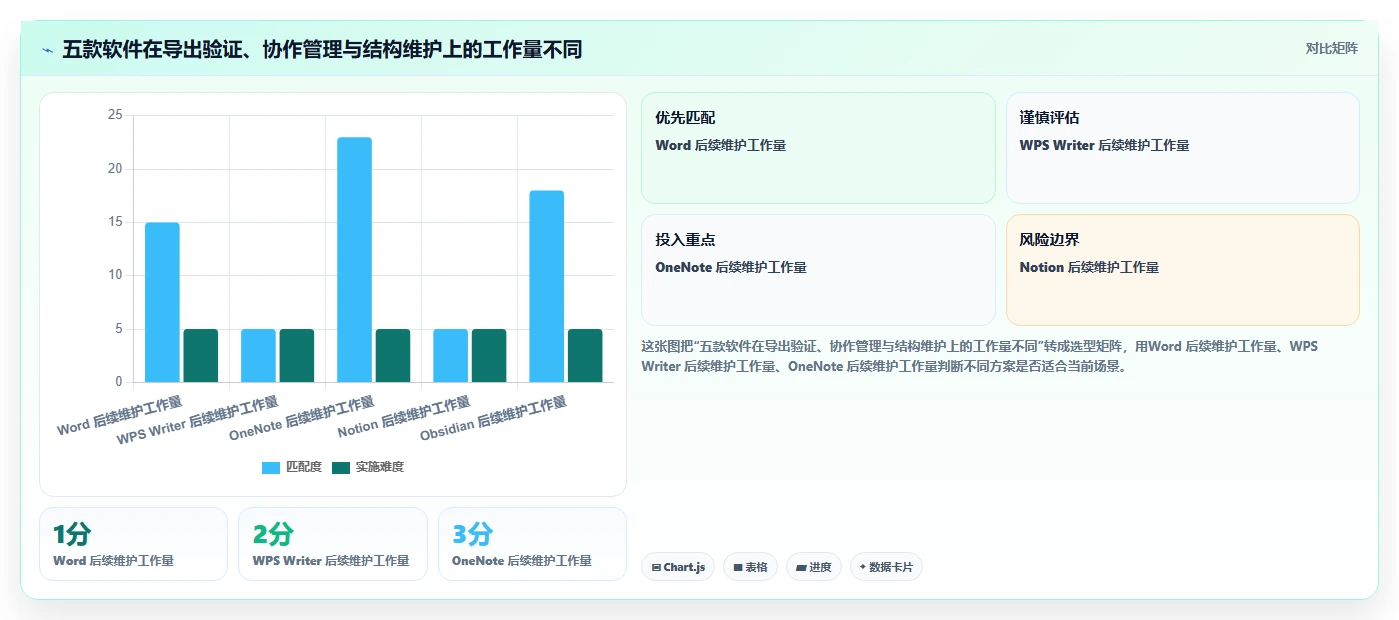Image resolution: width=1399 pixels, height=620 pixels.
Task: Click the y-axis value 15
Action: pyautogui.click(x=115, y=222)
